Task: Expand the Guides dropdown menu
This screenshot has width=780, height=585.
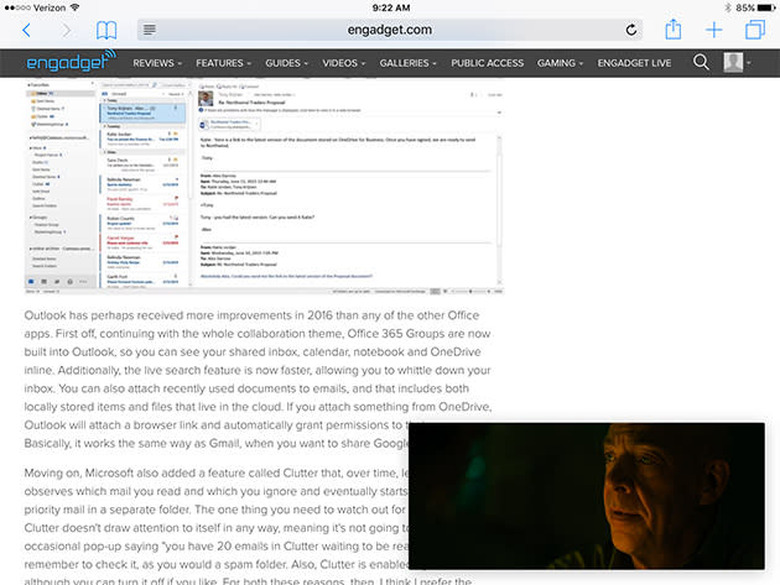Action: [x=286, y=63]
